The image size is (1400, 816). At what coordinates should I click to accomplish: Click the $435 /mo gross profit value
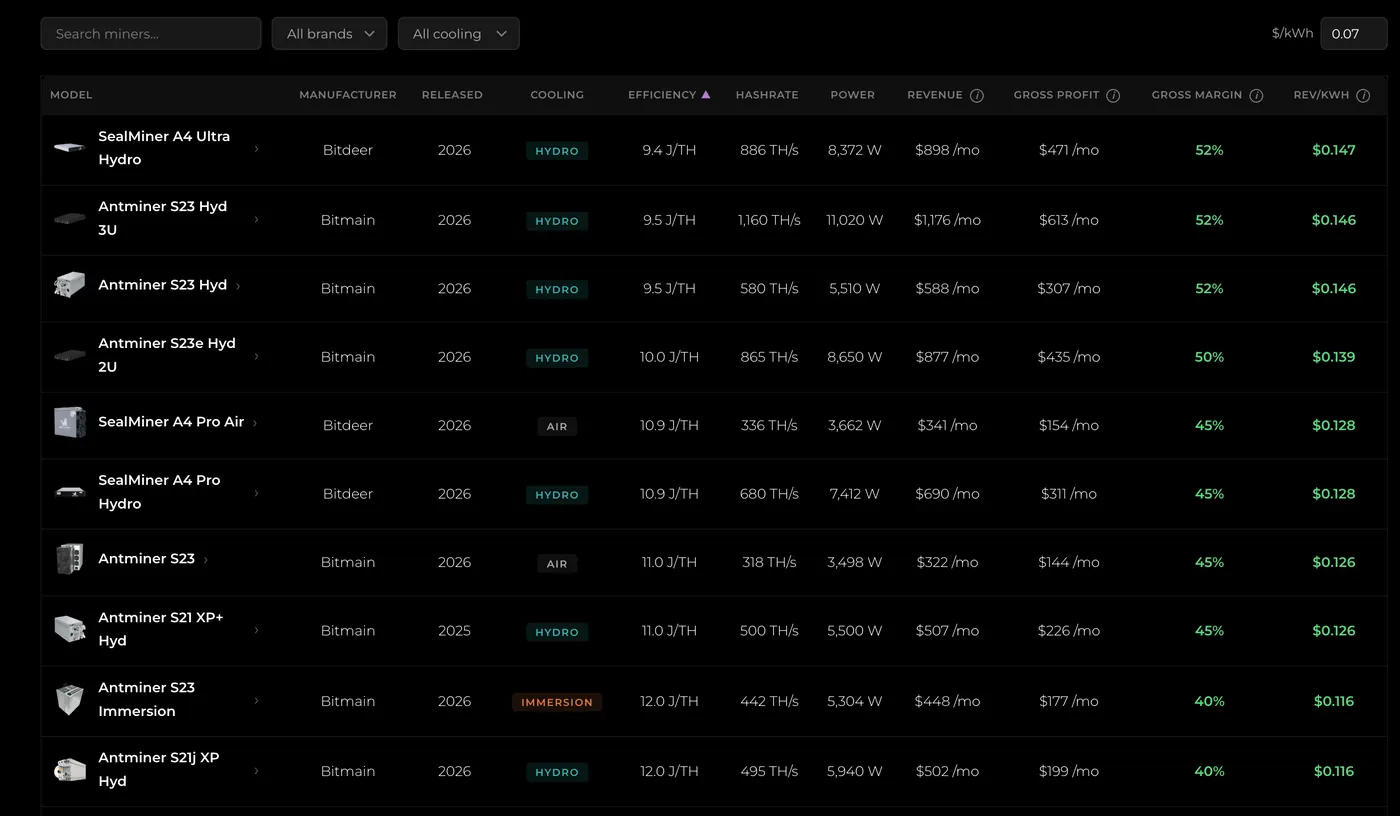[x=1069, y=357]
